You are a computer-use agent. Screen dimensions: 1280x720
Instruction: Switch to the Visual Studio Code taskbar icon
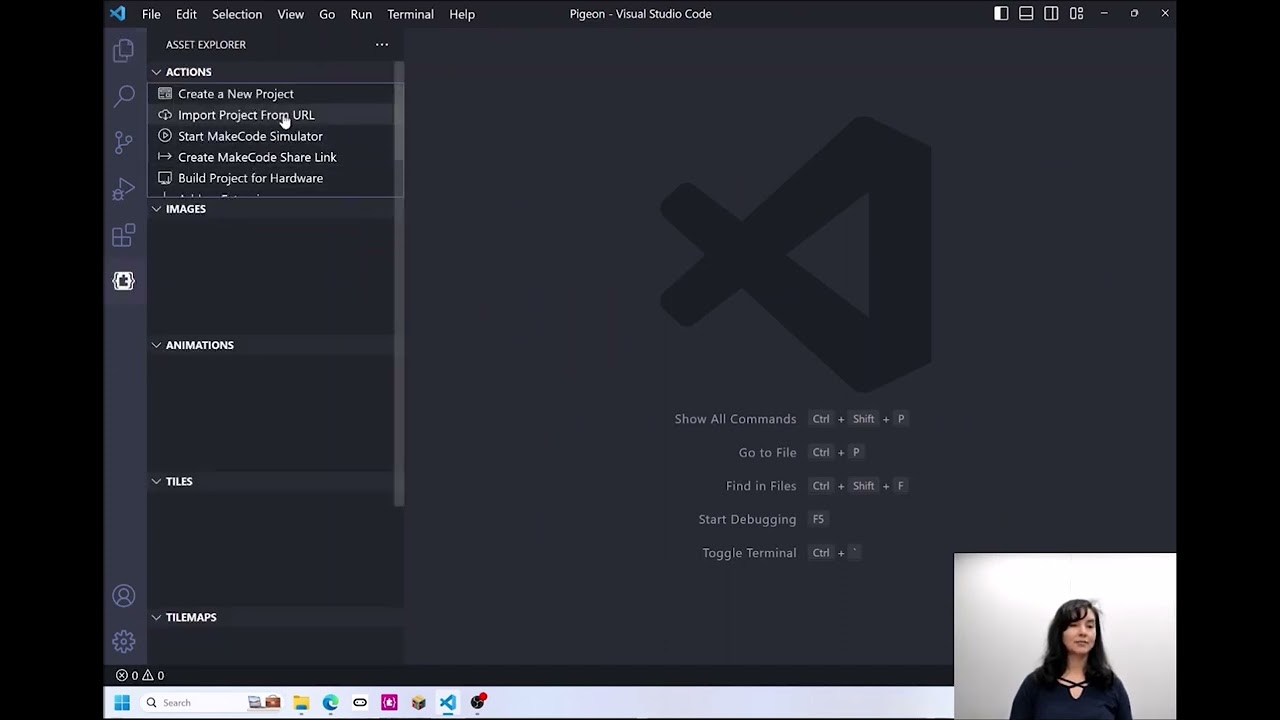[448, 703]
